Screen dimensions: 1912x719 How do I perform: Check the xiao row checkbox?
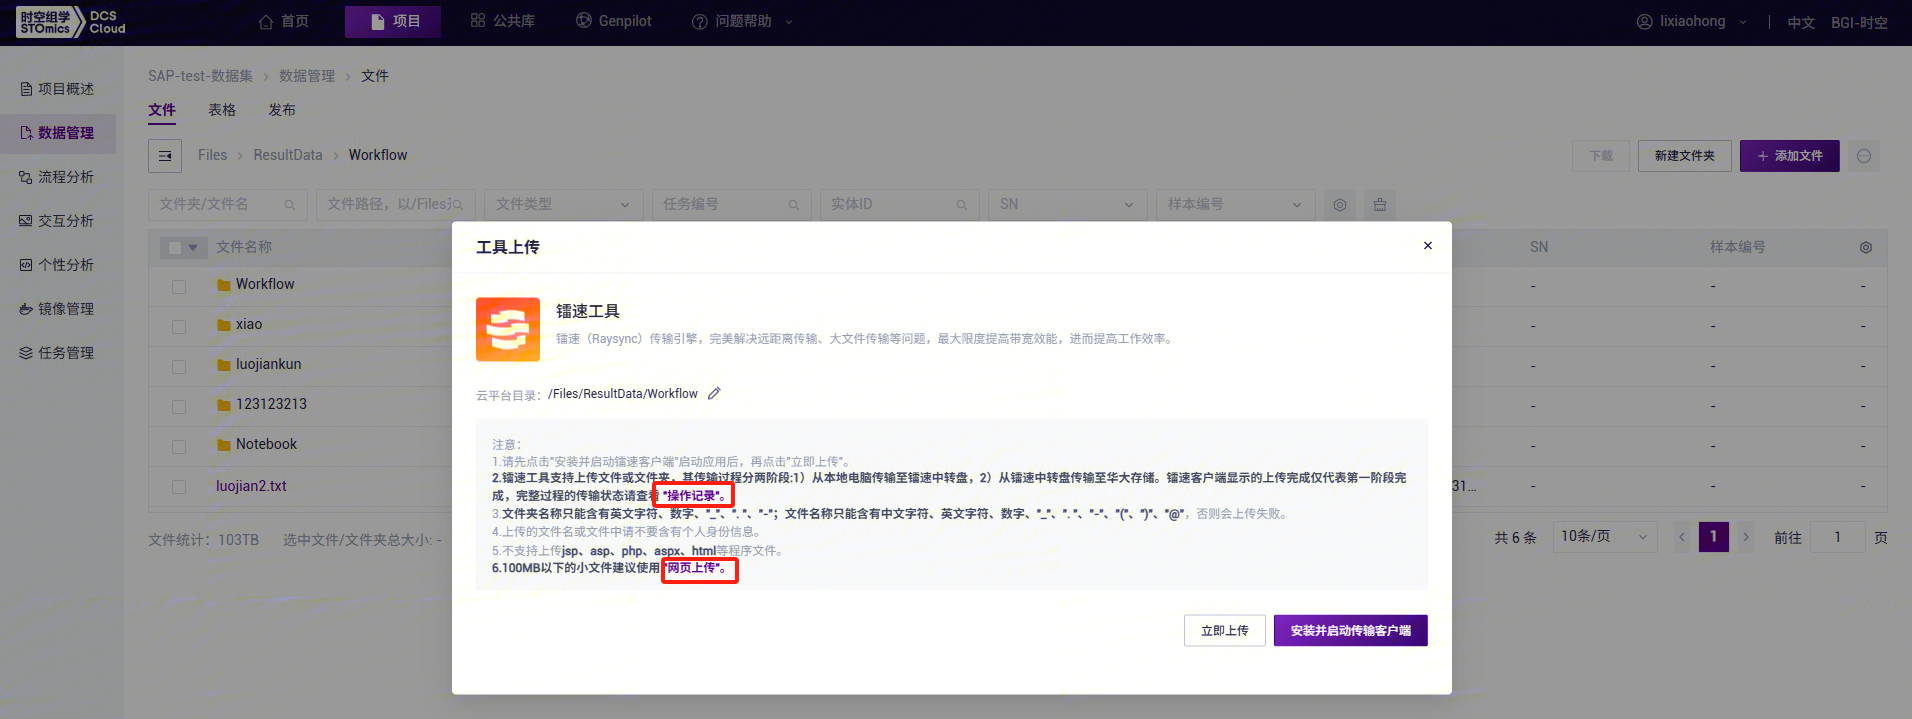(179, 327)
